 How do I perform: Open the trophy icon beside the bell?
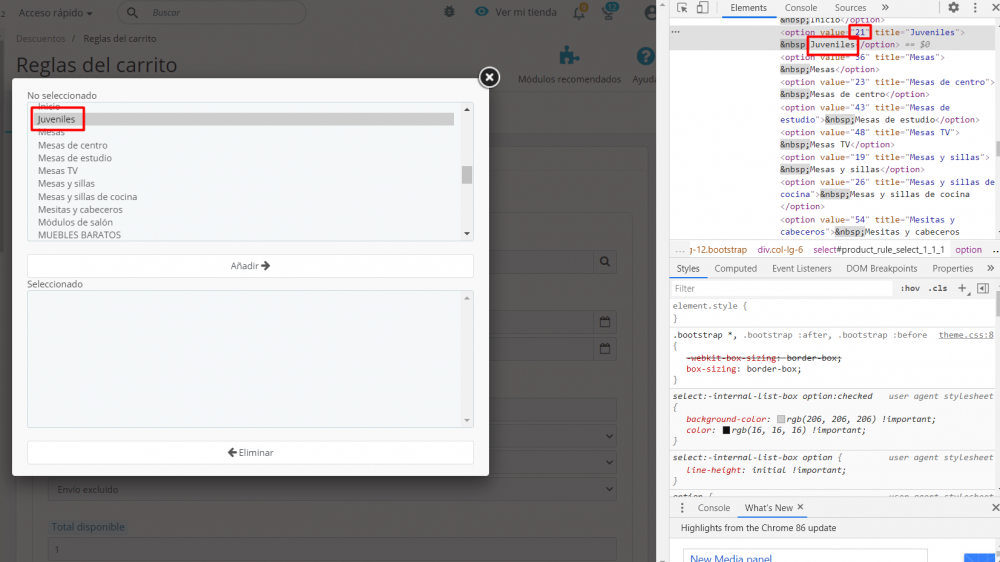coord(608,13)
